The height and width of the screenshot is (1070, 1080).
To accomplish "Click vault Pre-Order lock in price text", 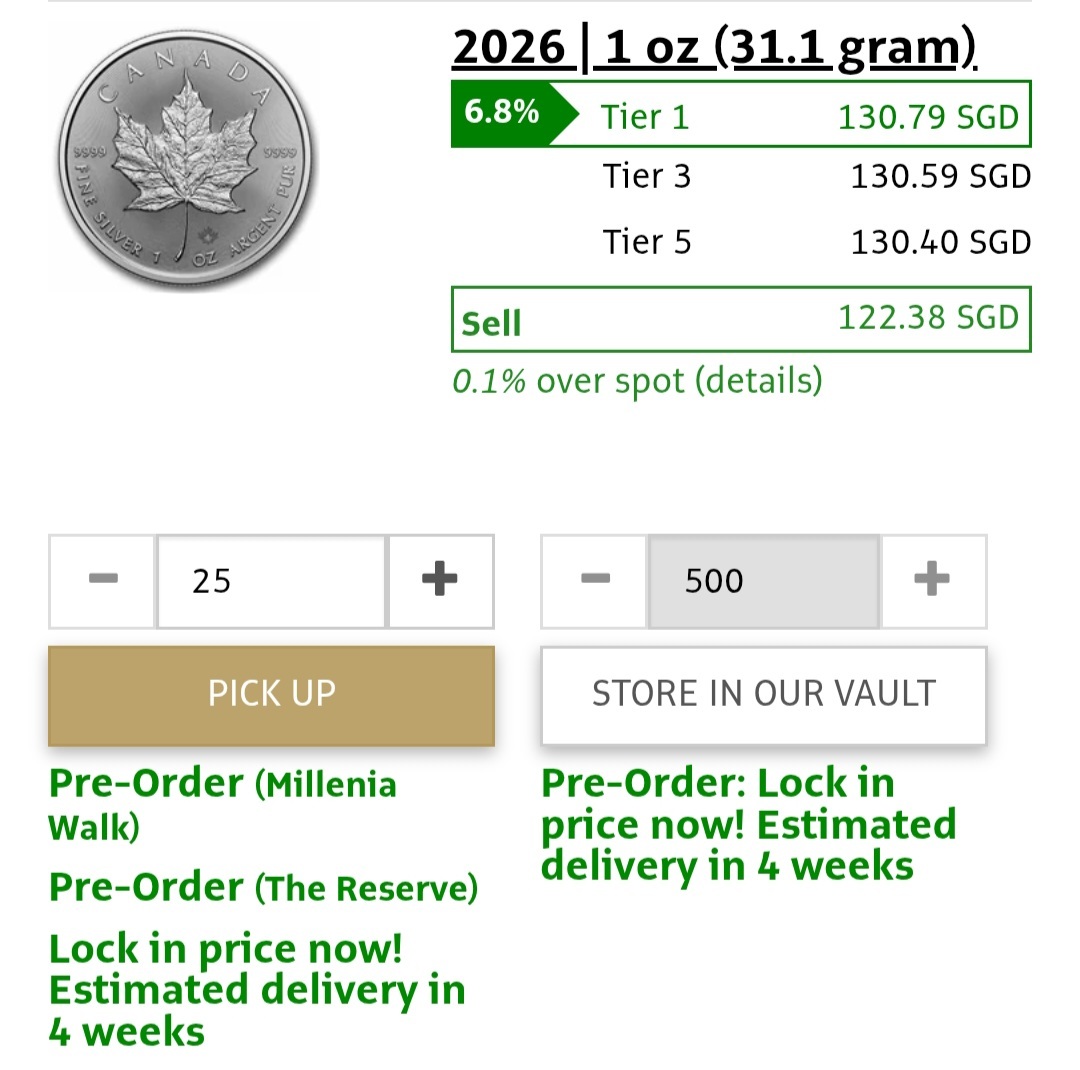I will click(749, 824).
